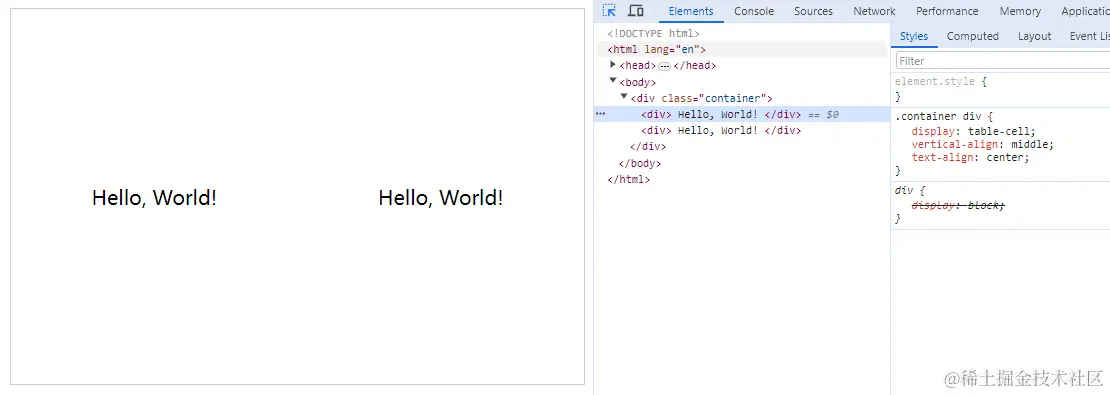The height and width of the screenshot is (395, 1110).
Task: Click the ellipsis badge inside head tag
Action: coord(664,66)
